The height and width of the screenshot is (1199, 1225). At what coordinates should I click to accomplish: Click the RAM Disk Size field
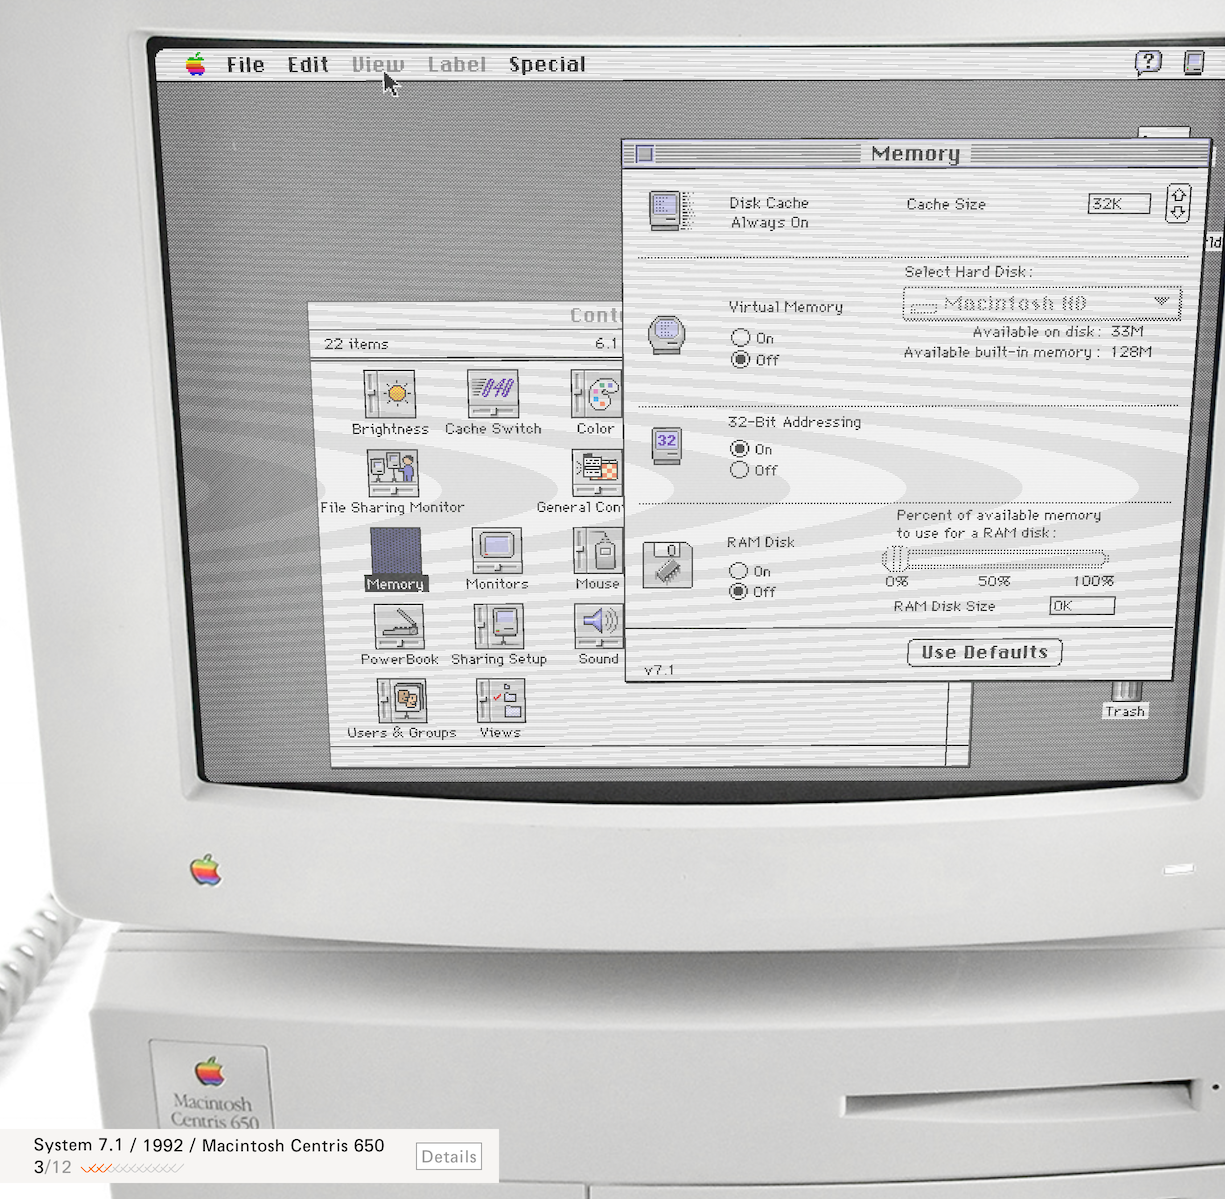click(1081, 606)
